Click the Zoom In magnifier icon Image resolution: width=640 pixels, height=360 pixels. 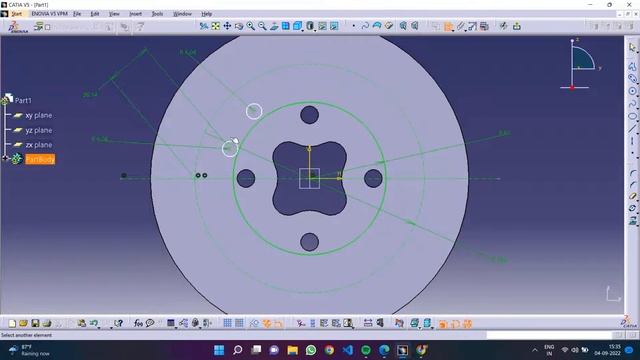coord(251,27)
